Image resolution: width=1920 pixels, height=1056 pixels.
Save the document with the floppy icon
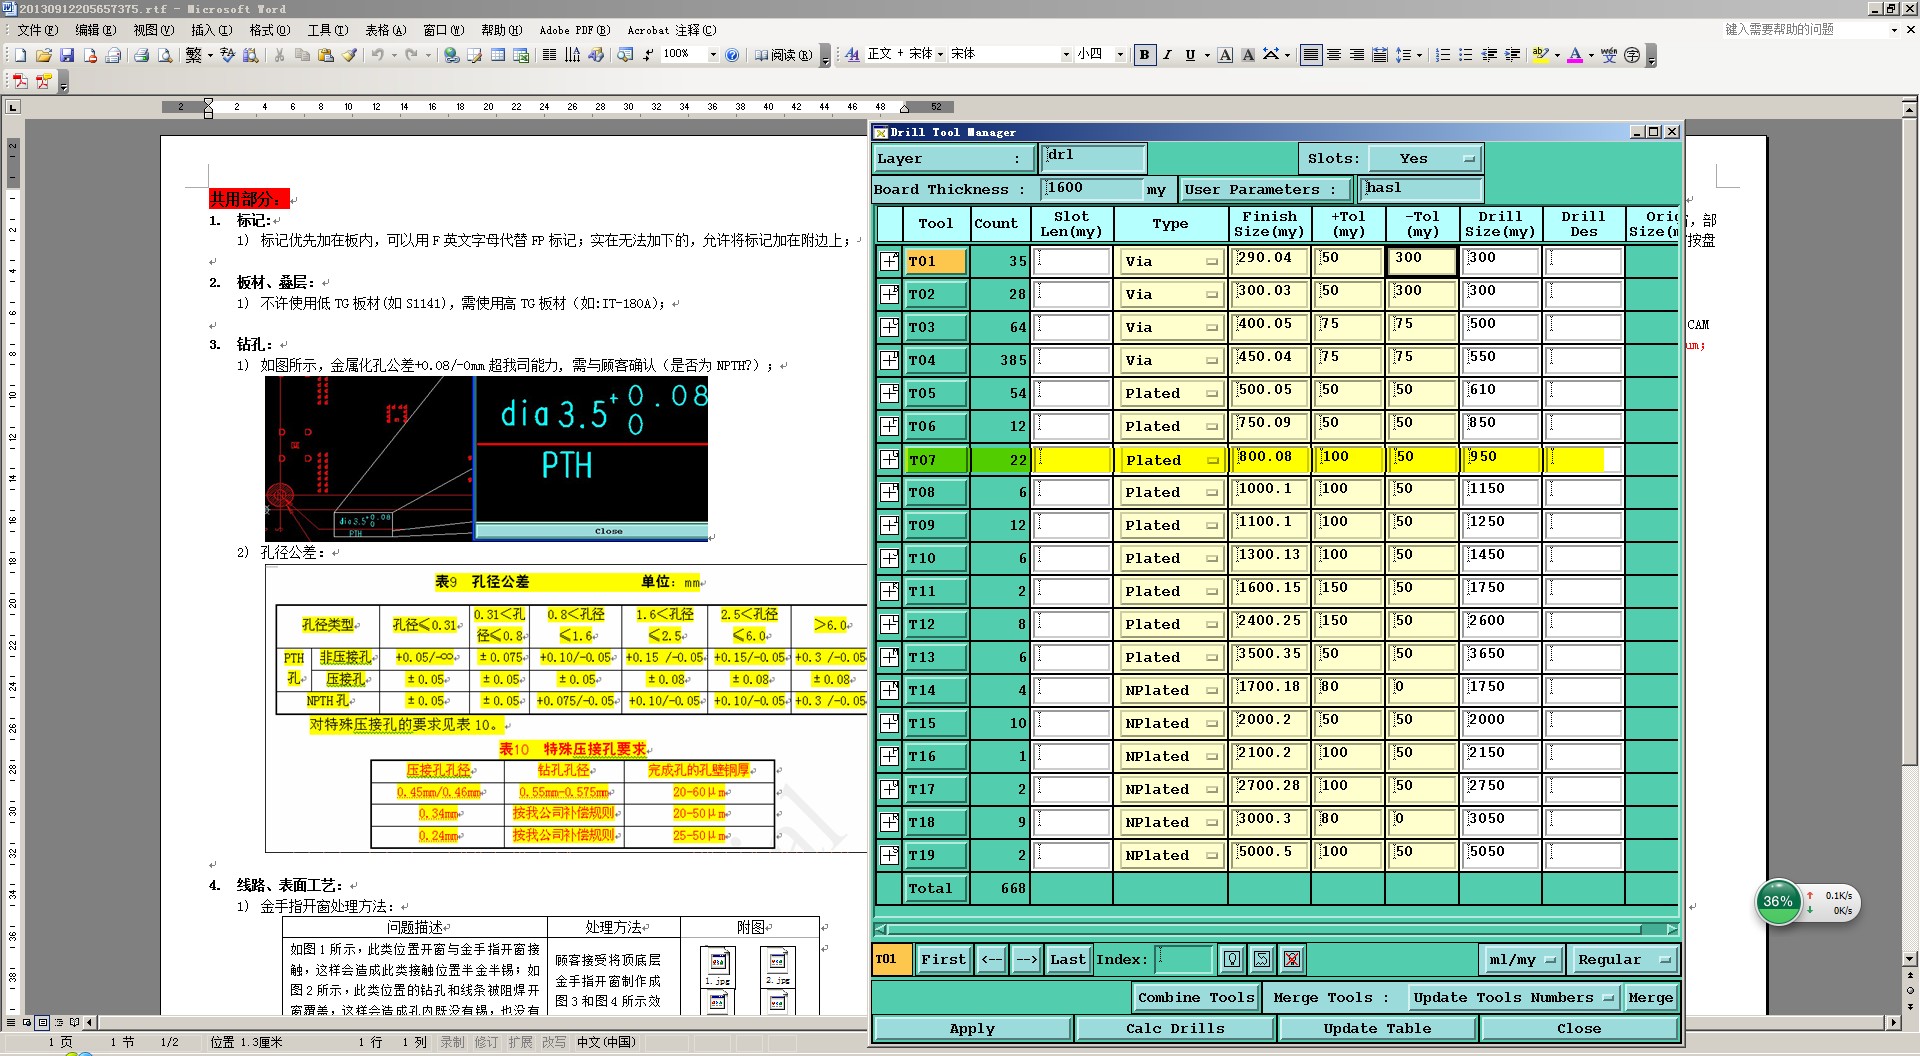(67, 55)
